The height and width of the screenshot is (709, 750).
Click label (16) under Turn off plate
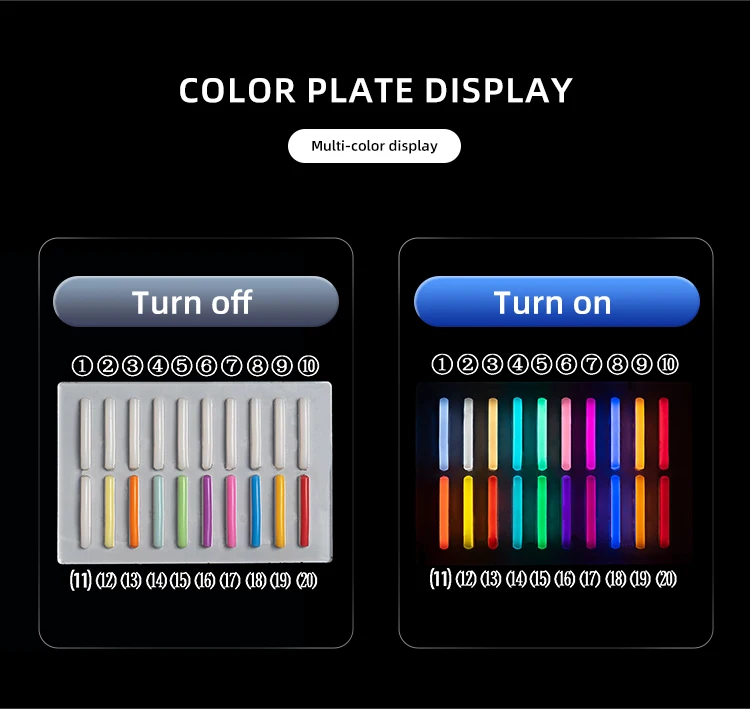(205, 580)
